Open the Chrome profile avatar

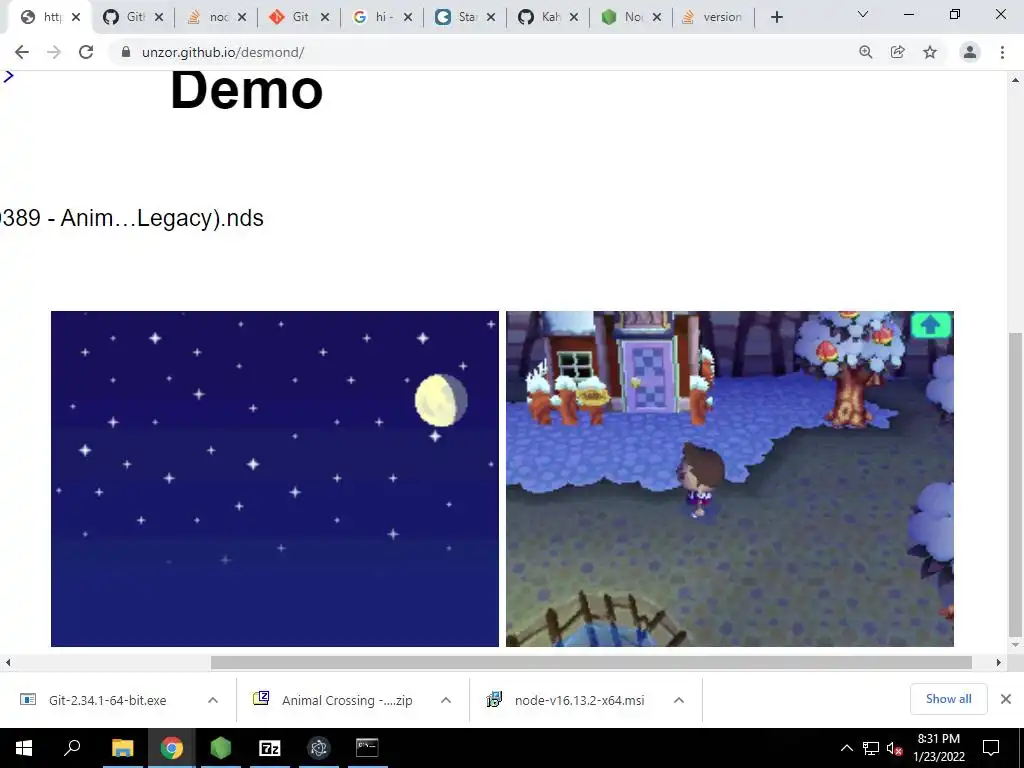point(970,52)
